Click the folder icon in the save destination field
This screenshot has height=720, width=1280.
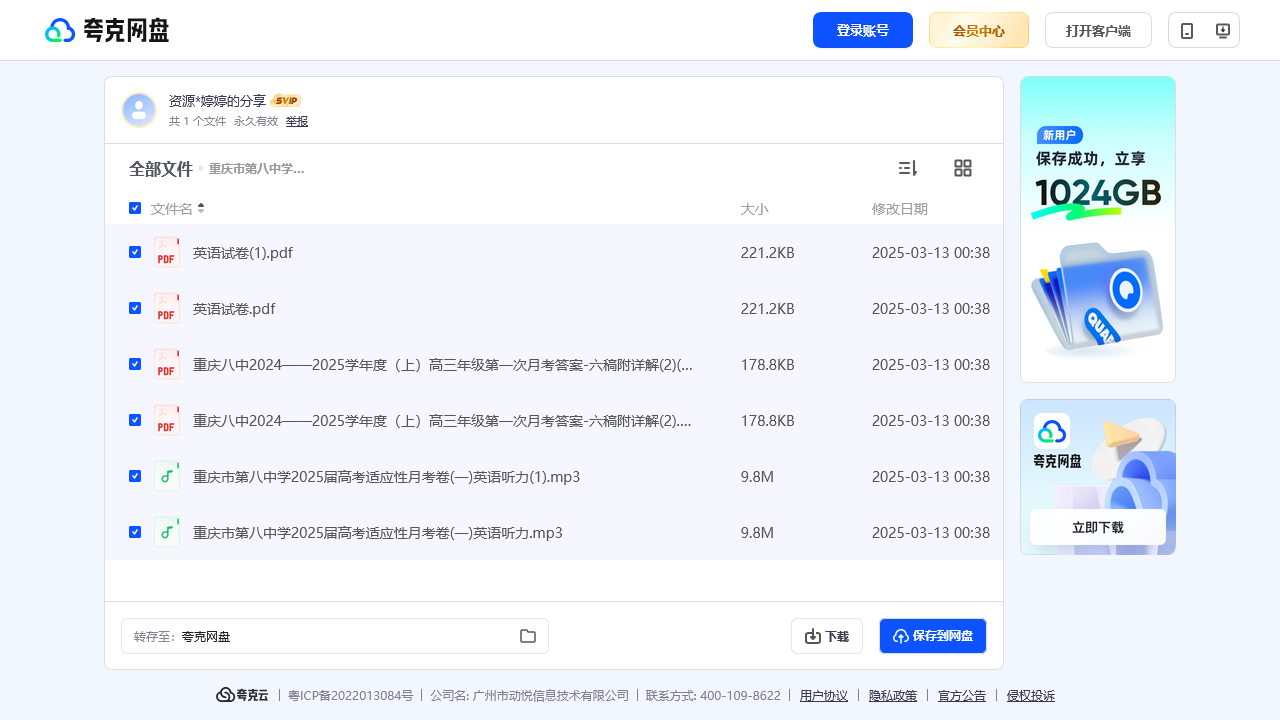tap(528, 636)
